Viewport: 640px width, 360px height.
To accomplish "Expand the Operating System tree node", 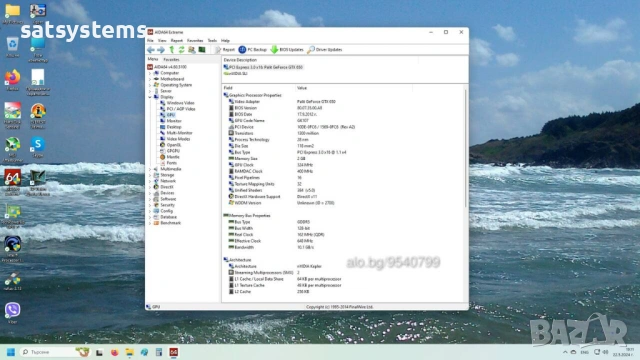I will click(x=150, y=85).
